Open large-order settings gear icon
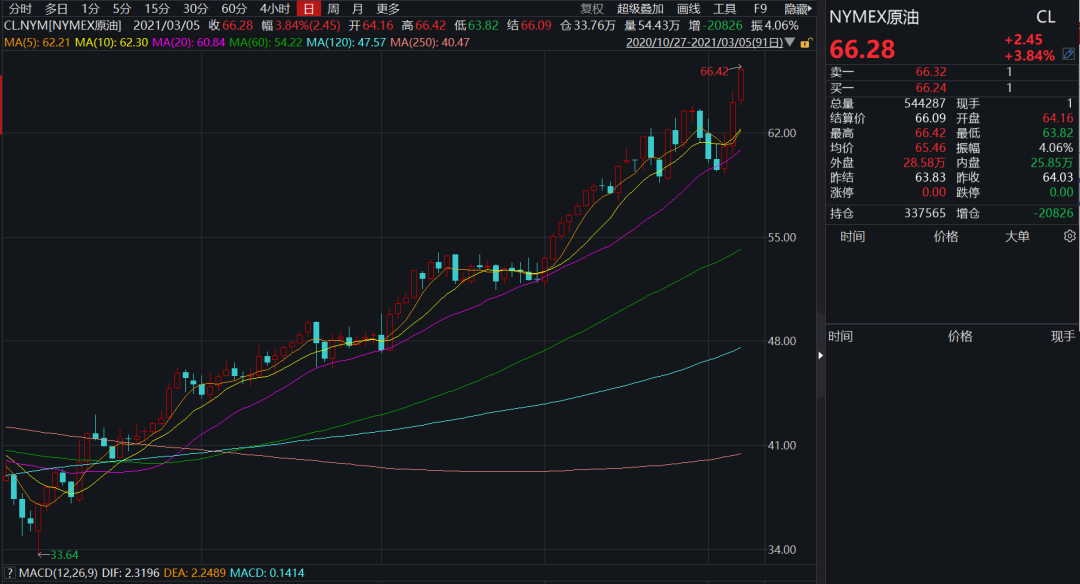This screenshot has width=1080, height=584. pyautogui.click(x=1069, y=237)
